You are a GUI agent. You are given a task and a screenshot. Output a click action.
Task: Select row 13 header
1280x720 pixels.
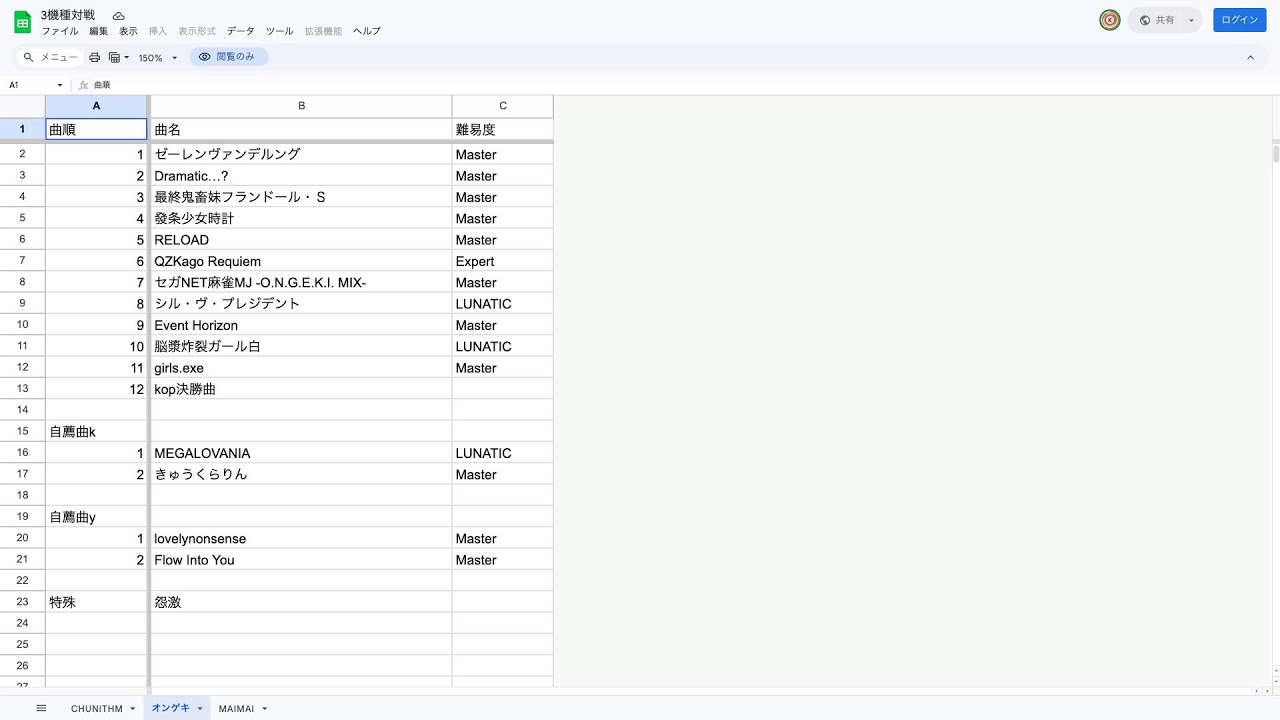[x=22, y=389]
